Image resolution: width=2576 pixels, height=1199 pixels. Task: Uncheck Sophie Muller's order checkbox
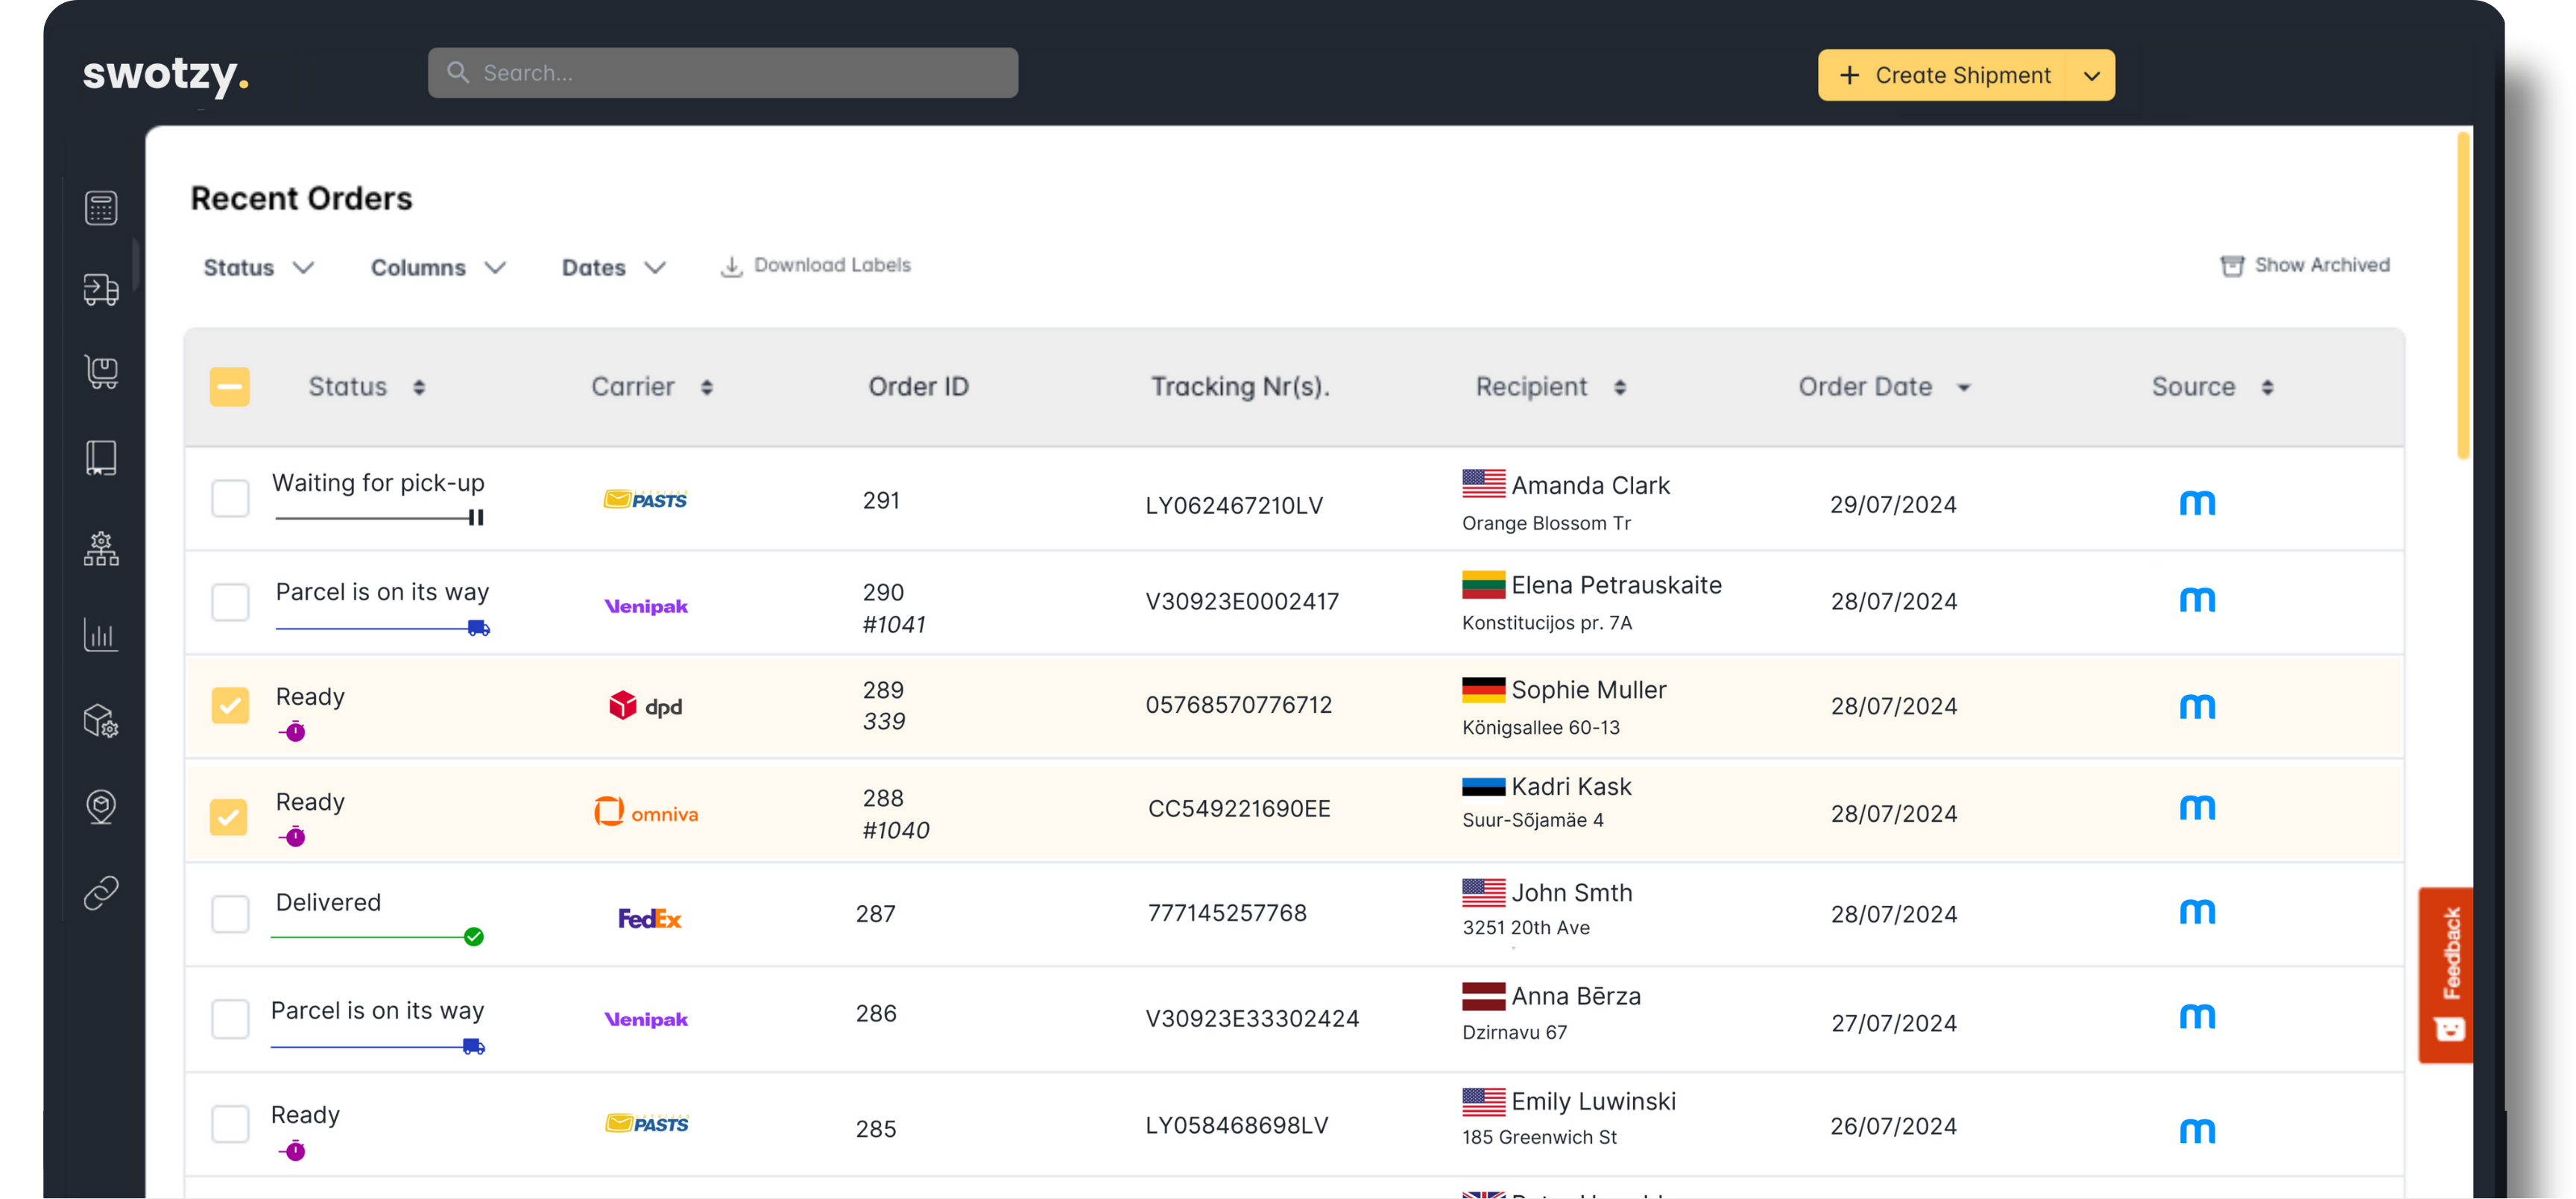tap(230, 705)
